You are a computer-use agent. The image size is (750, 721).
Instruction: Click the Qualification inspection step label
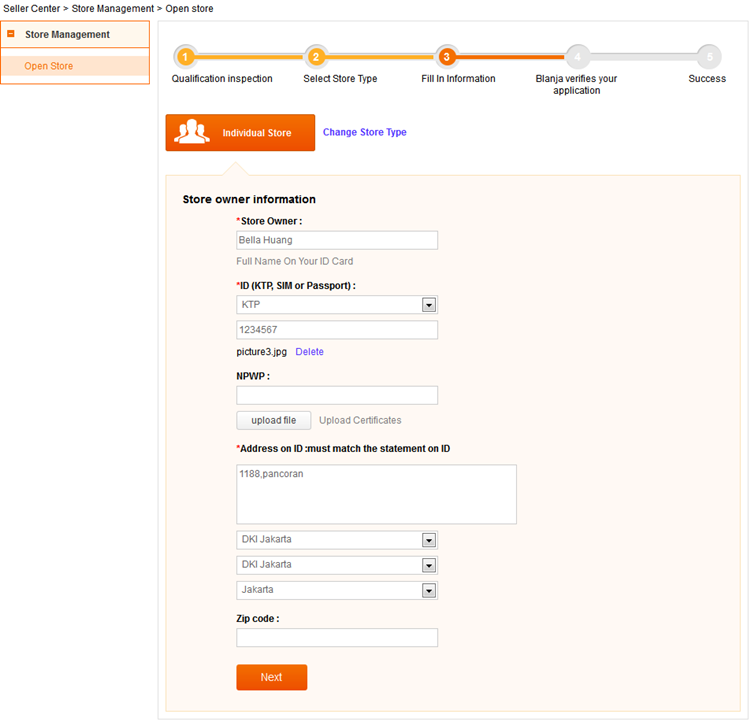(x=222, y=78)
